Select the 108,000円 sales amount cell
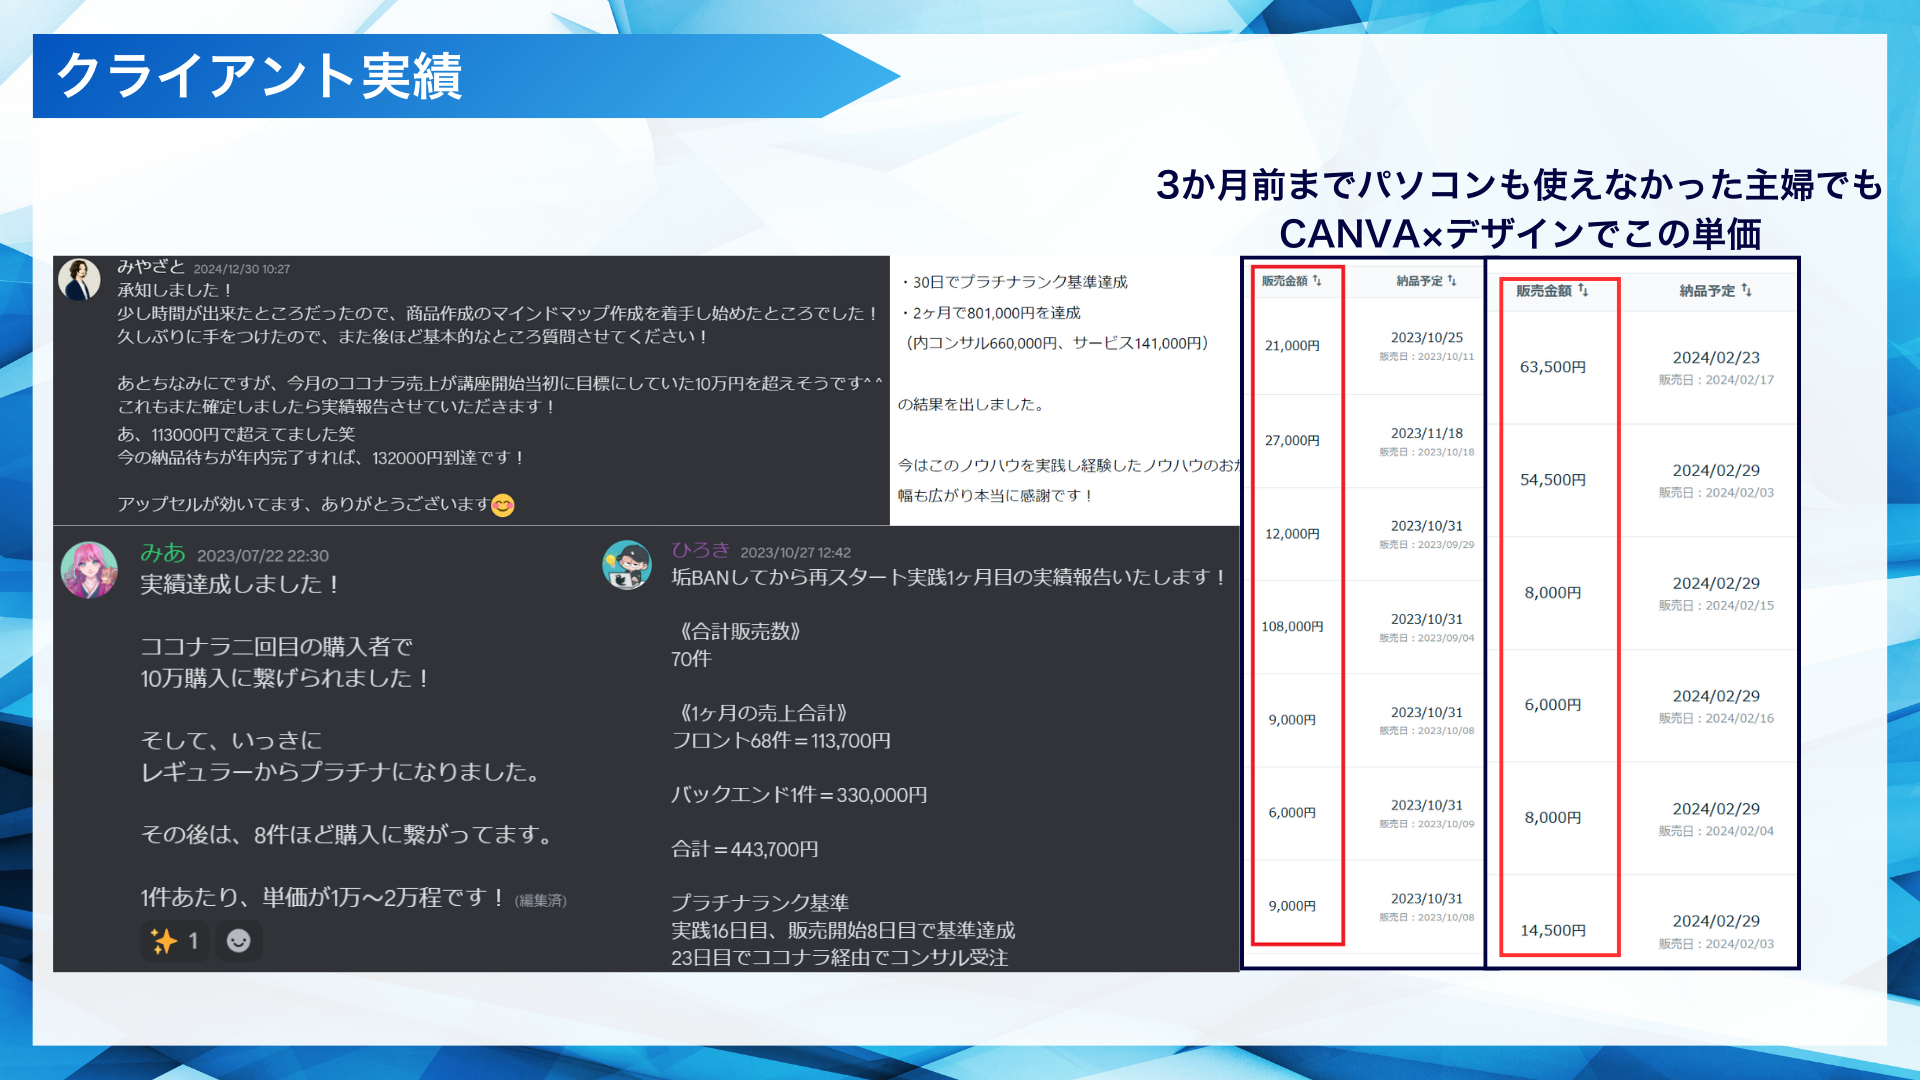Viewport: 1920px width, 1080px height. tap(1292, 627)
